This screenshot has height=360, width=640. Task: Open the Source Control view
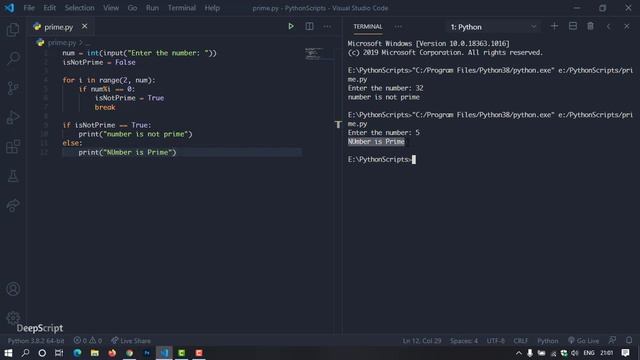pos(13,88)
